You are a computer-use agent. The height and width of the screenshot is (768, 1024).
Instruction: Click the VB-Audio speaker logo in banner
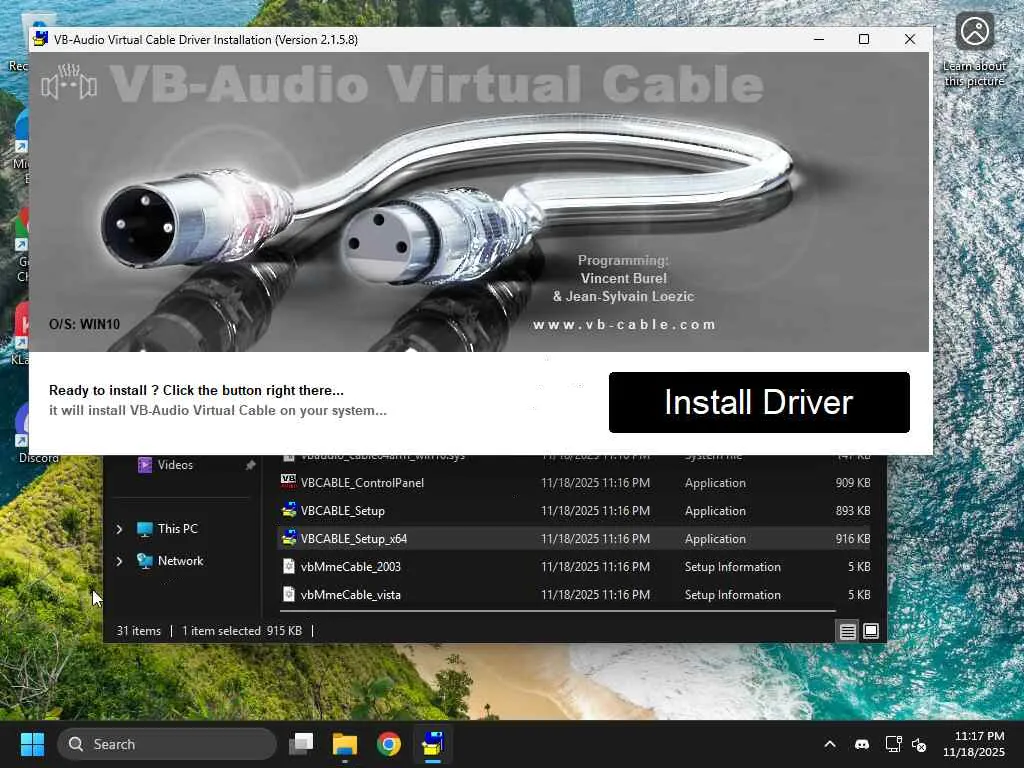69,84
